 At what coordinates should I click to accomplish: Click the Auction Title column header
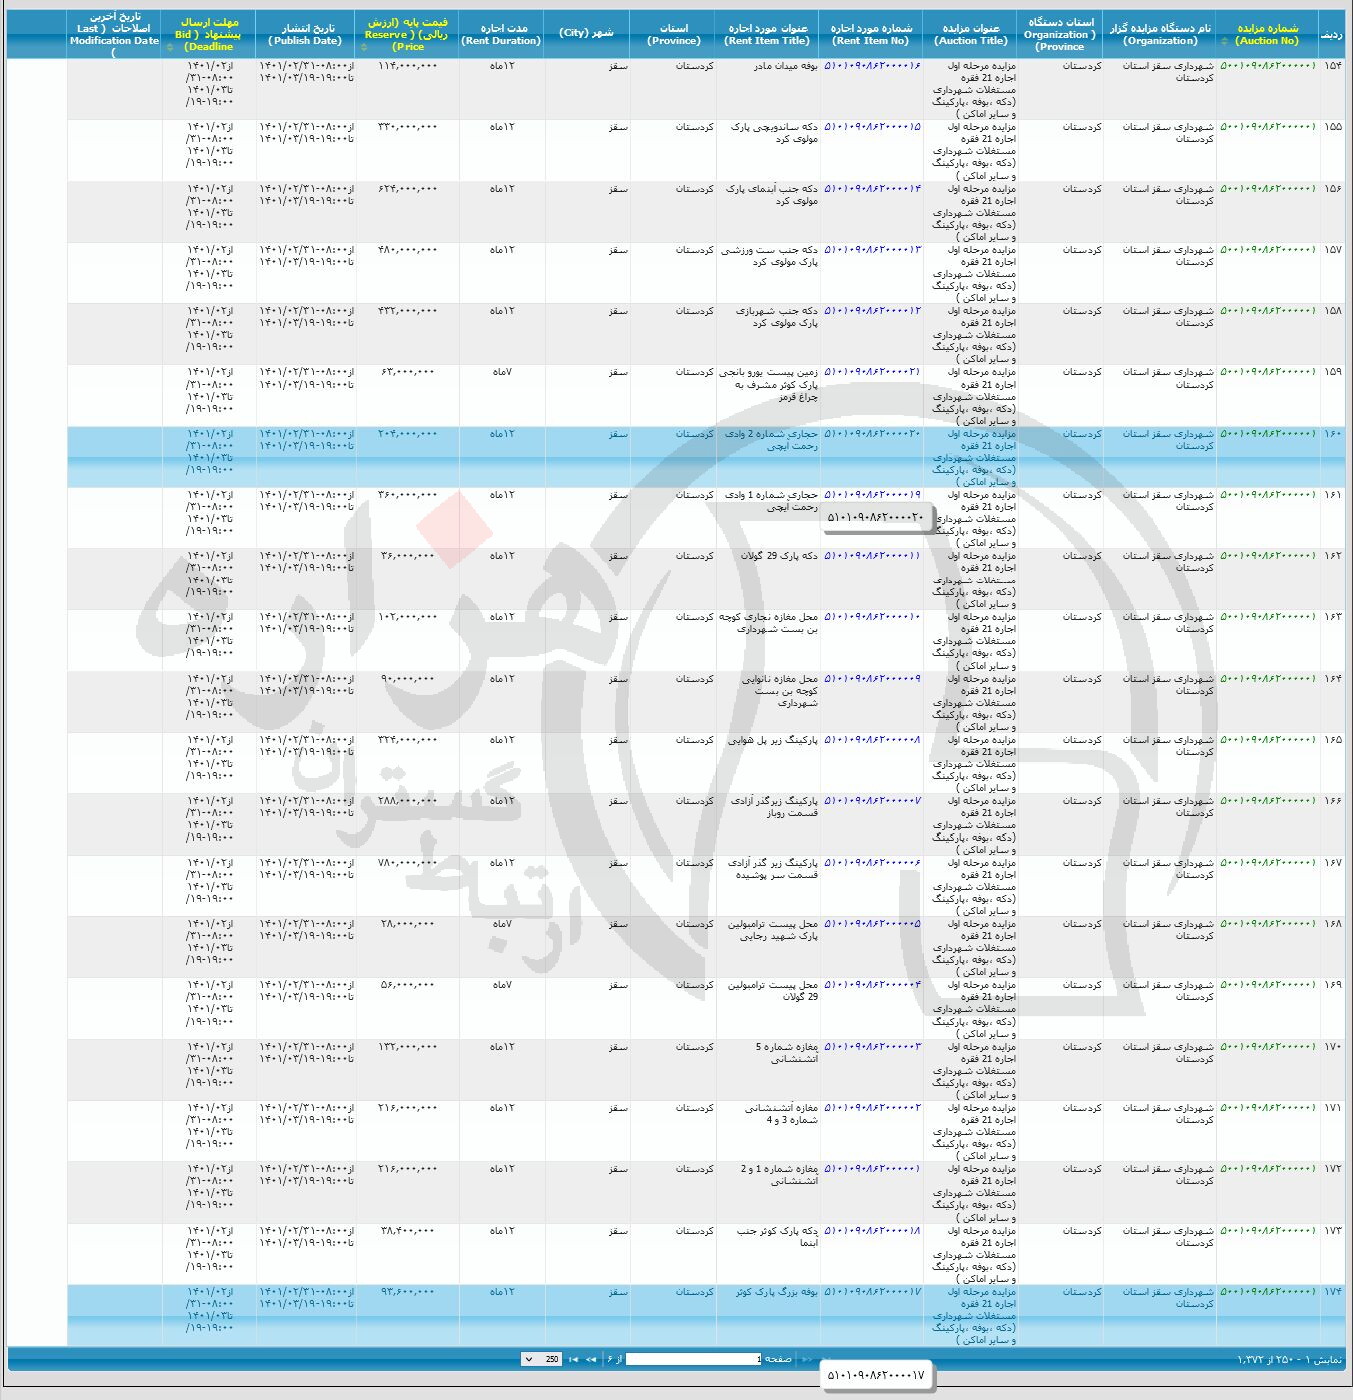coord(971,34)
